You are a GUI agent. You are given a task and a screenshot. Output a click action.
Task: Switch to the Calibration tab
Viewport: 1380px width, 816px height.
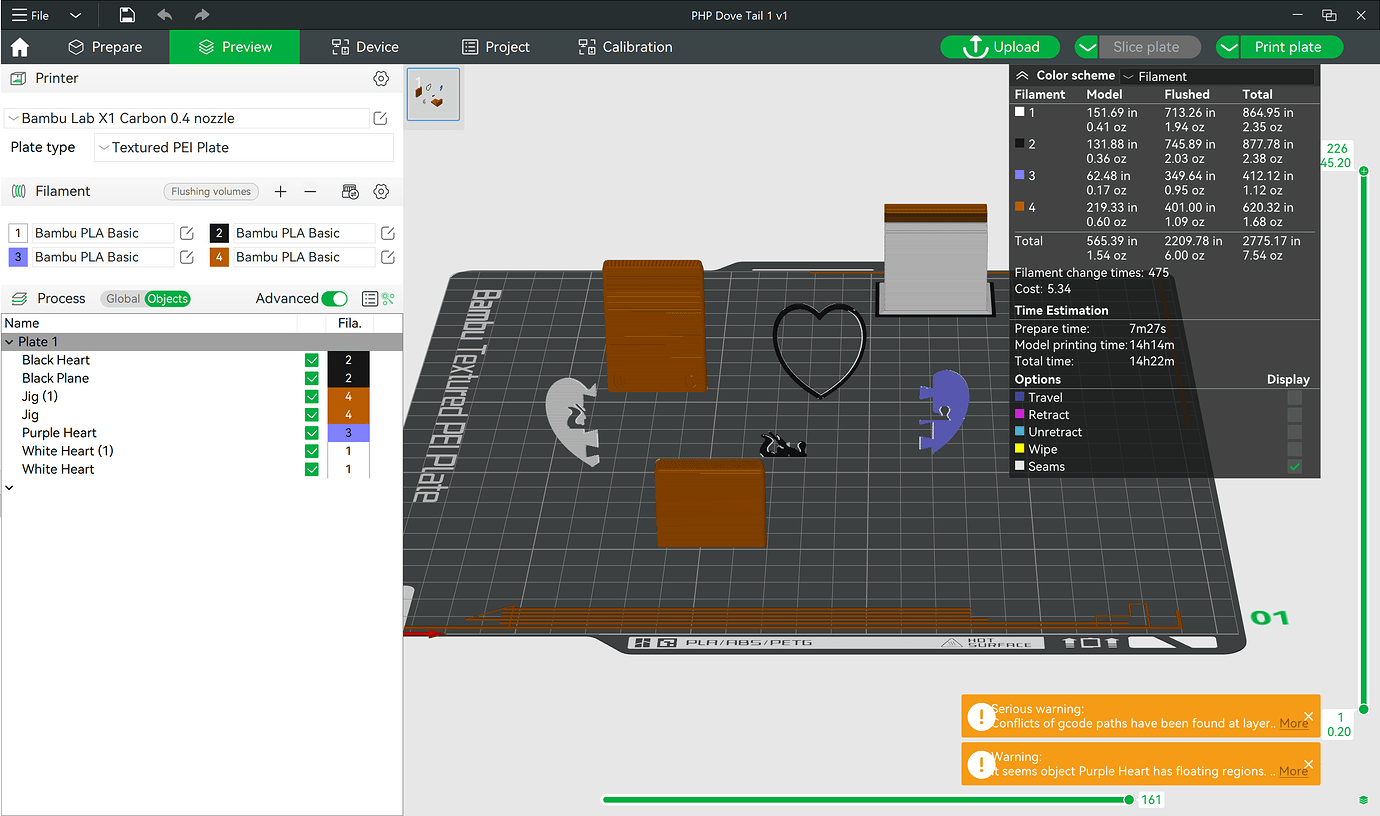point(625,47)
